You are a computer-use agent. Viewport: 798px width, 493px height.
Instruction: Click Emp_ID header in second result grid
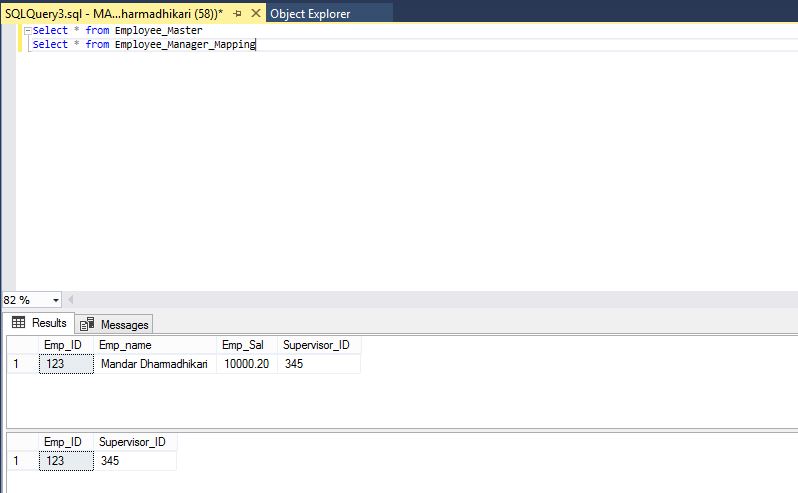[x=66, y=442]
